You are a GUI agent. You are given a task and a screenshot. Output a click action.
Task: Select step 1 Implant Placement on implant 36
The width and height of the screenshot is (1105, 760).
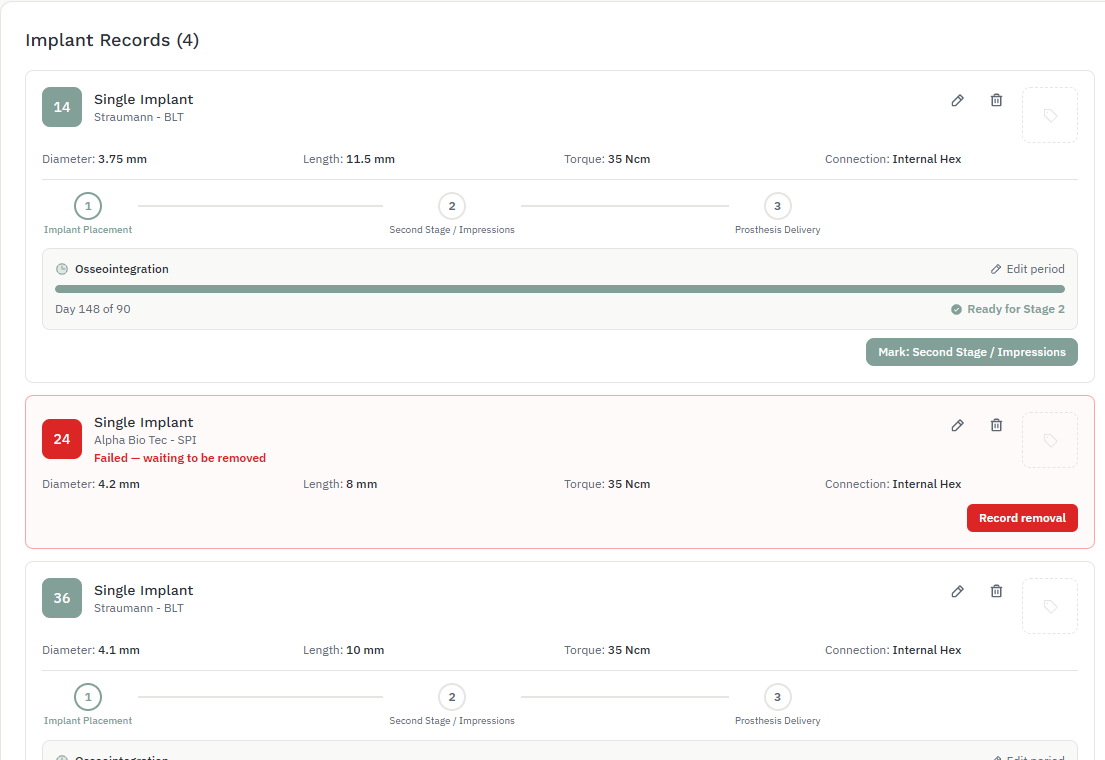(88, 697)
